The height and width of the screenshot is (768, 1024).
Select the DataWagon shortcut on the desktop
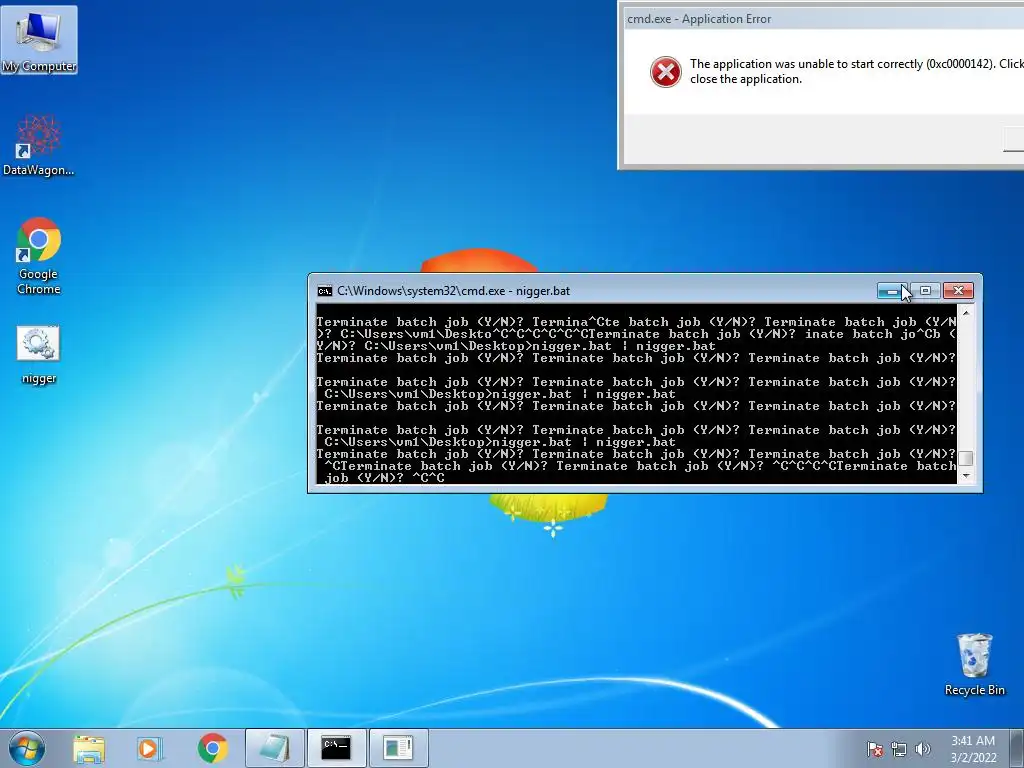(39, 145)
